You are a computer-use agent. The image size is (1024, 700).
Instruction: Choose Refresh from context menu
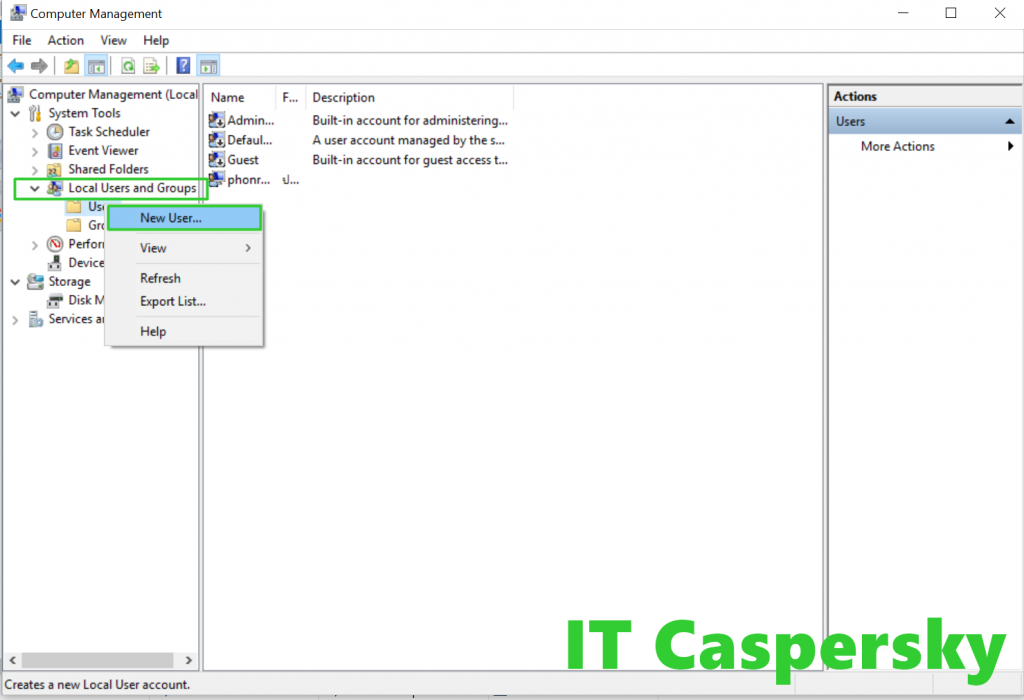(185, 278)
